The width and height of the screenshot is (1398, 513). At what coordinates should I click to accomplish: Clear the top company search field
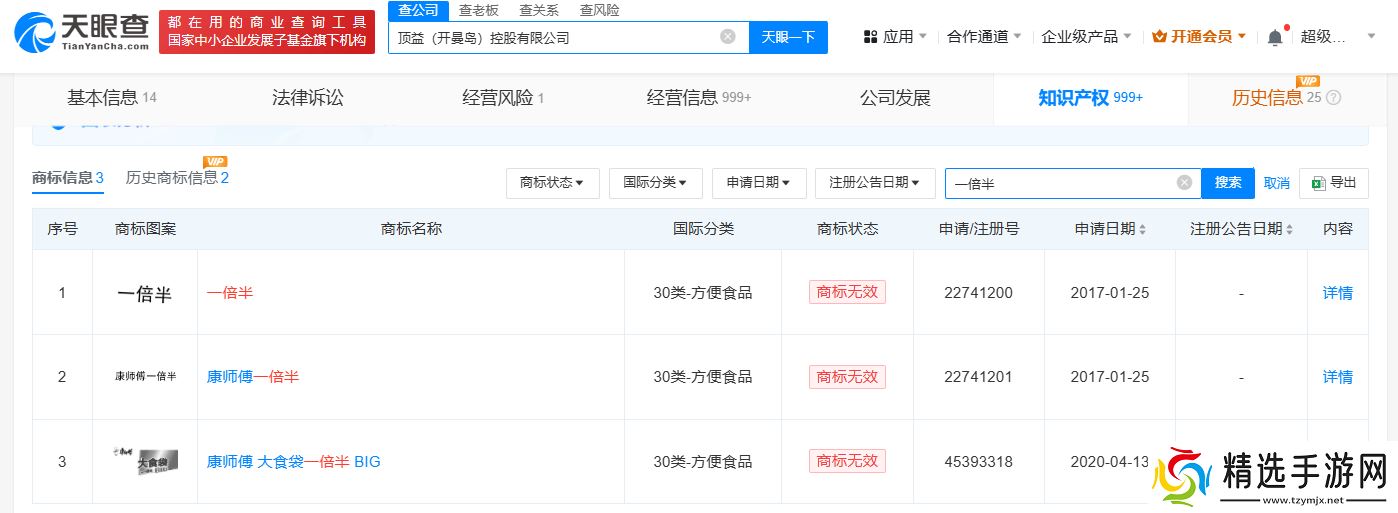(x=727, y=37)
